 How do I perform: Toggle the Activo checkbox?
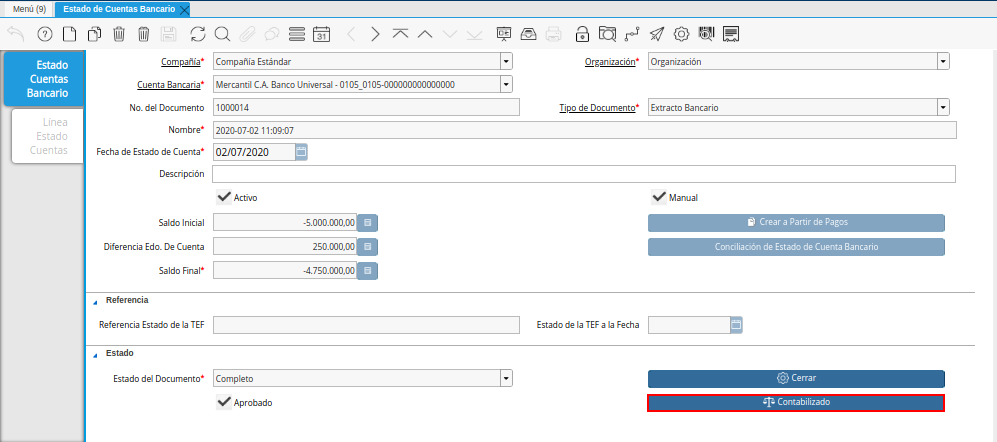(x=224, y=197)
